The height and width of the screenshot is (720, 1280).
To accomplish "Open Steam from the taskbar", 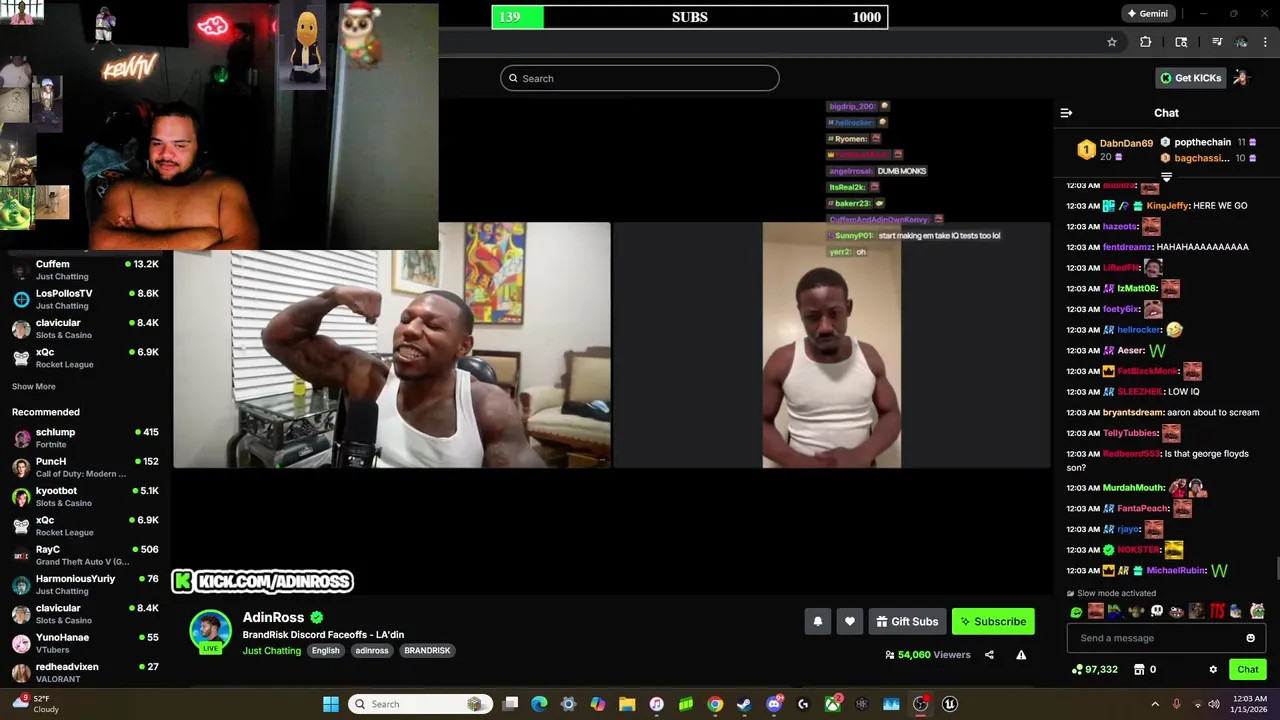I will 744,704.
